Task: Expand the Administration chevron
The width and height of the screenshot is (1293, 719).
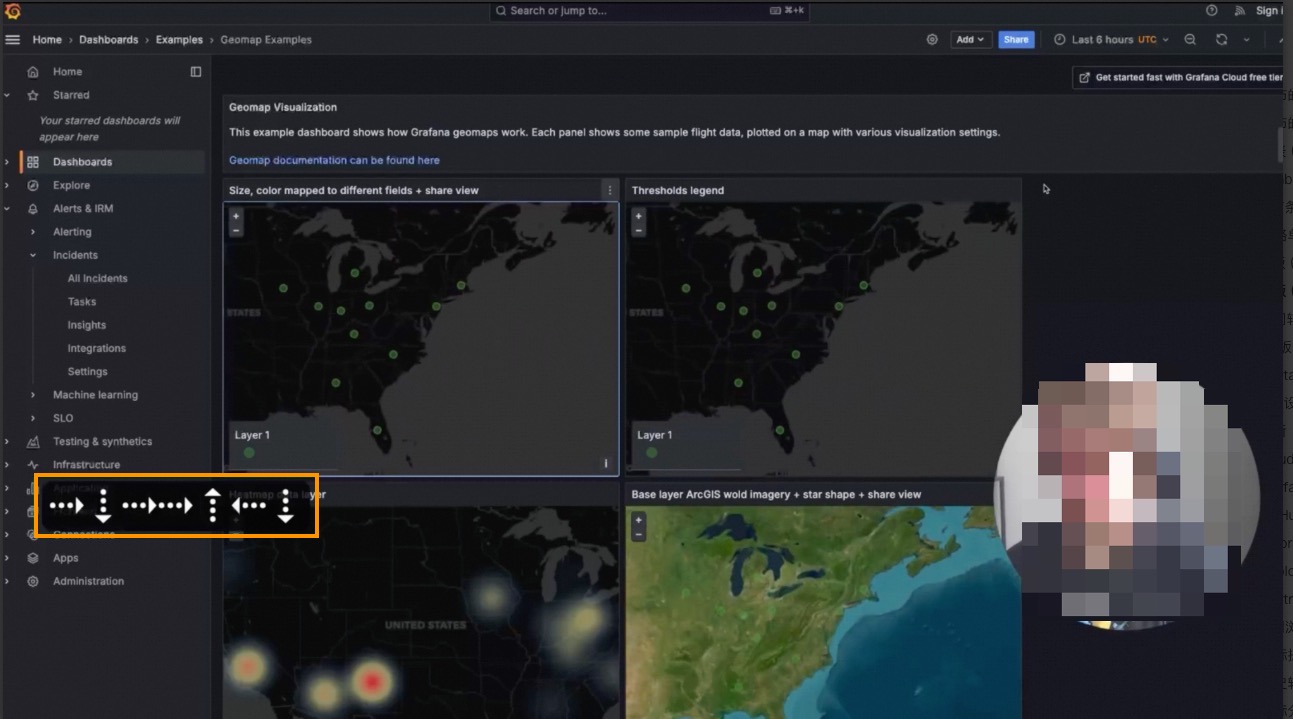Action: [7, 581]
